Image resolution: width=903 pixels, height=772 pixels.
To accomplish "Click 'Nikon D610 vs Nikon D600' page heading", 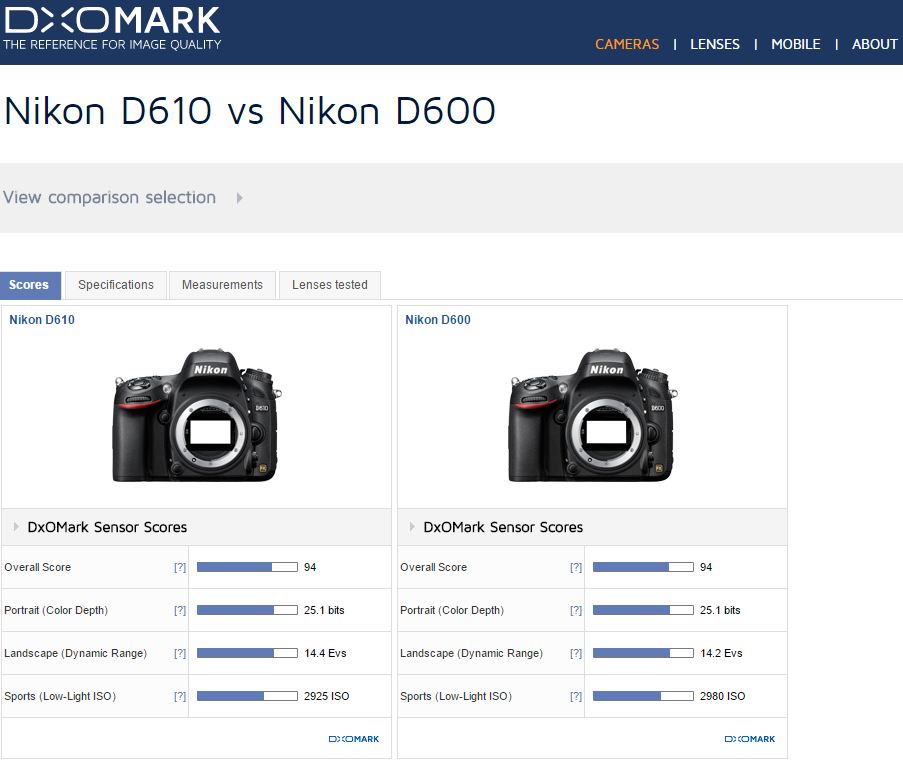I will (250, 111).
